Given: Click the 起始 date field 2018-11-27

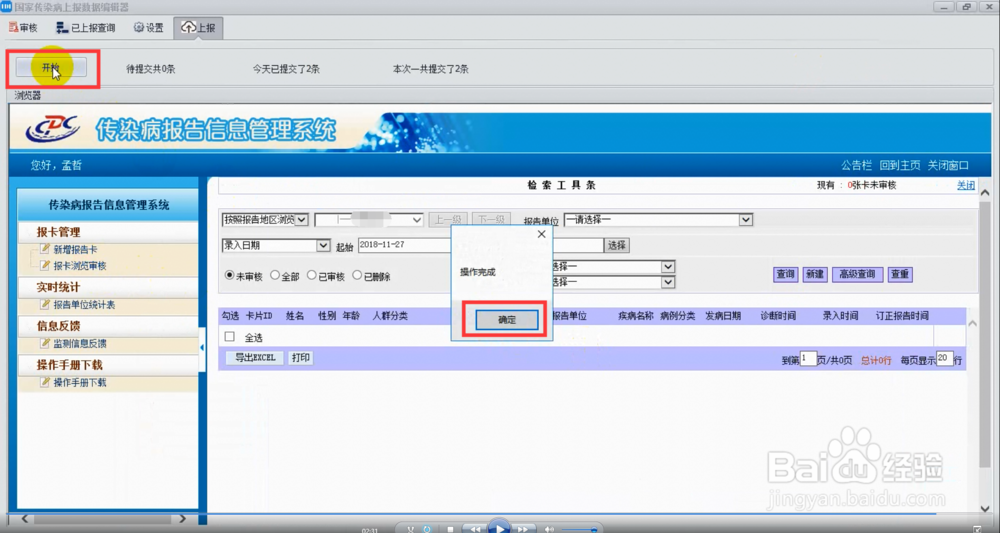Looking at the screenshot, I should (x=405, y=245).
